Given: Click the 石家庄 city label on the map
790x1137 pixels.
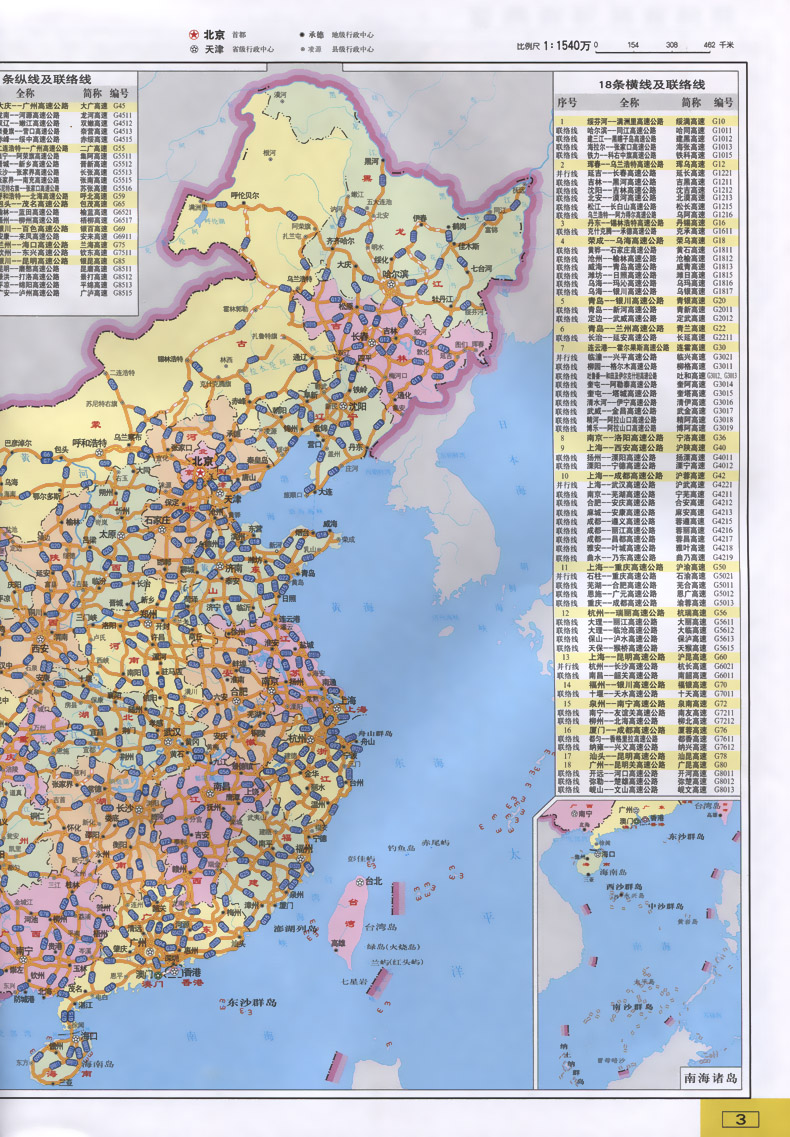Looking at the screenshot, I should pos(157,519).
